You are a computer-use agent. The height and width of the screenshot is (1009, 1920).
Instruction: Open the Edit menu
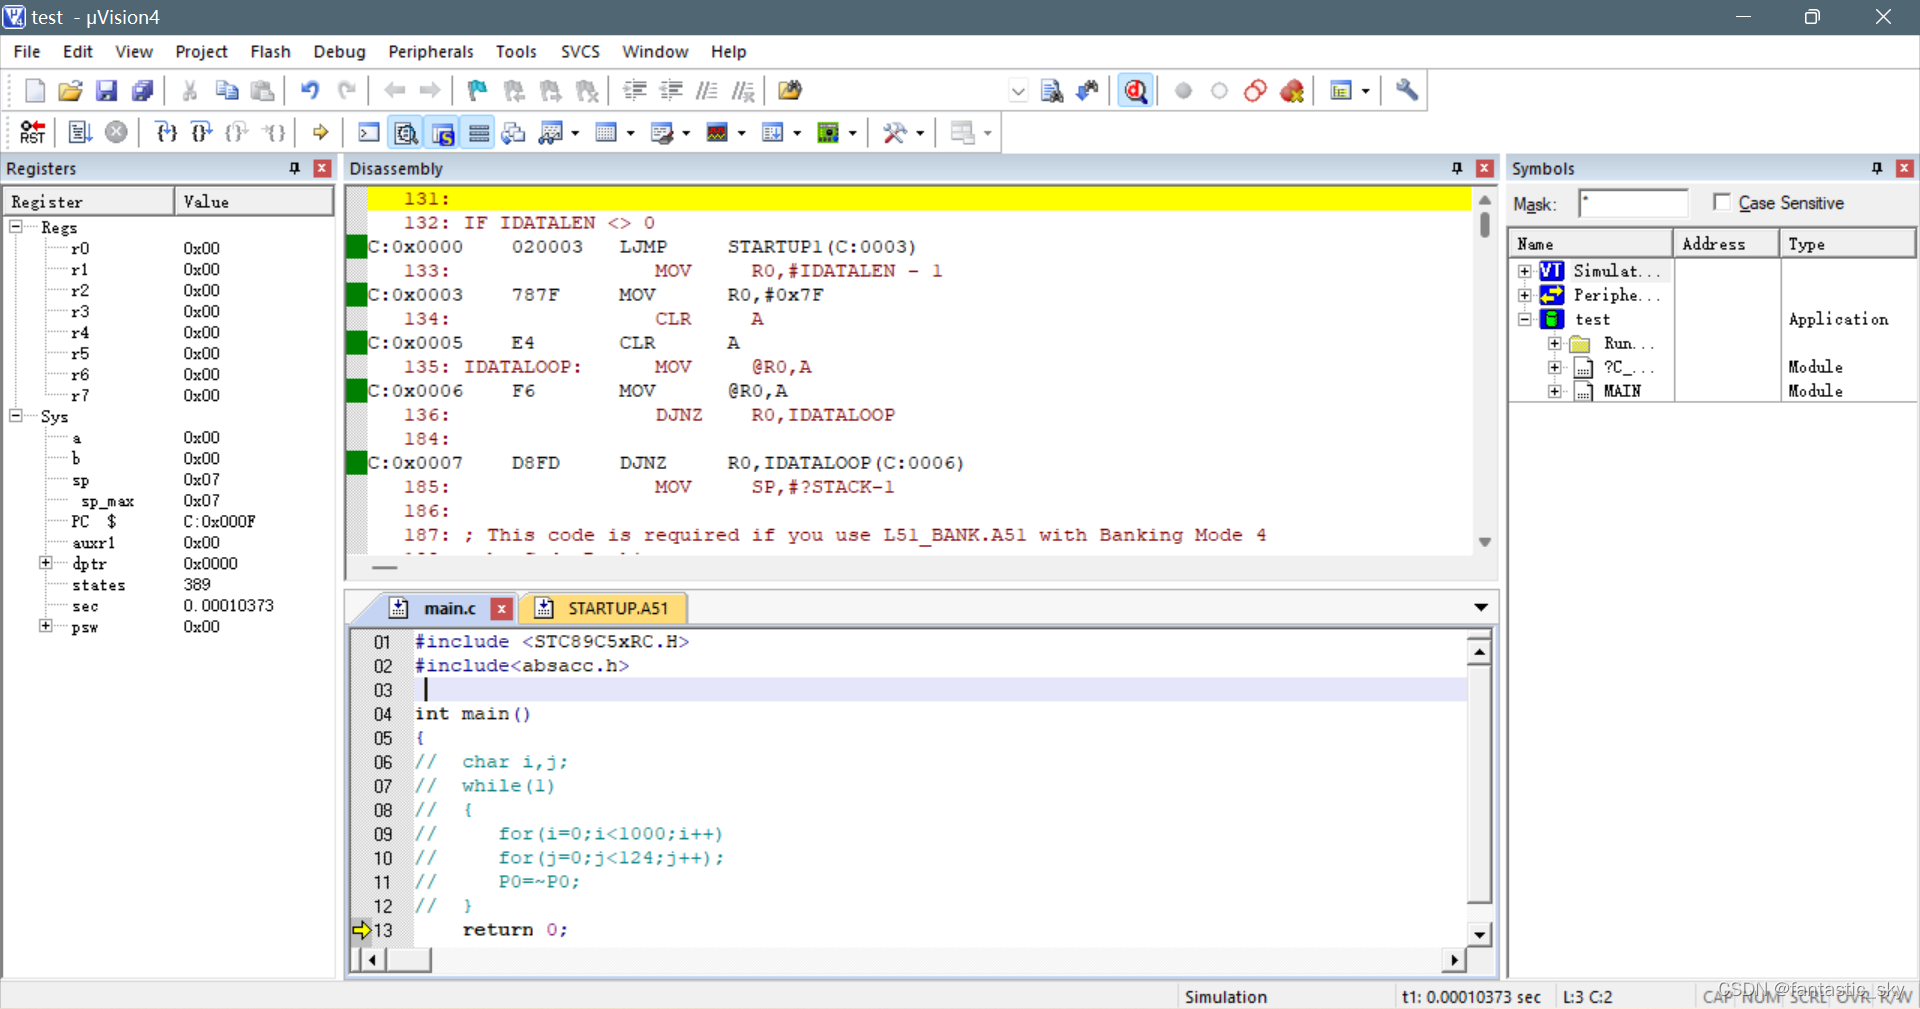77,51
